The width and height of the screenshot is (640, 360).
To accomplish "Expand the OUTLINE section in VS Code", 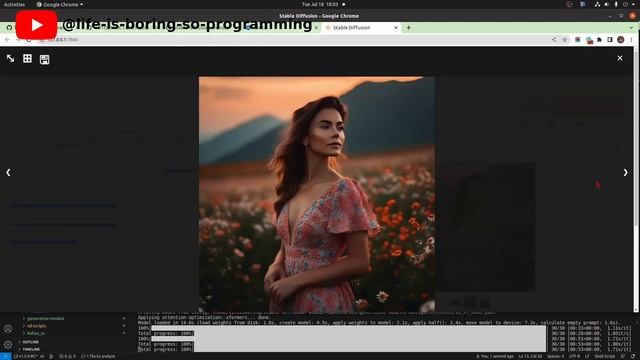I will point(31,342).
